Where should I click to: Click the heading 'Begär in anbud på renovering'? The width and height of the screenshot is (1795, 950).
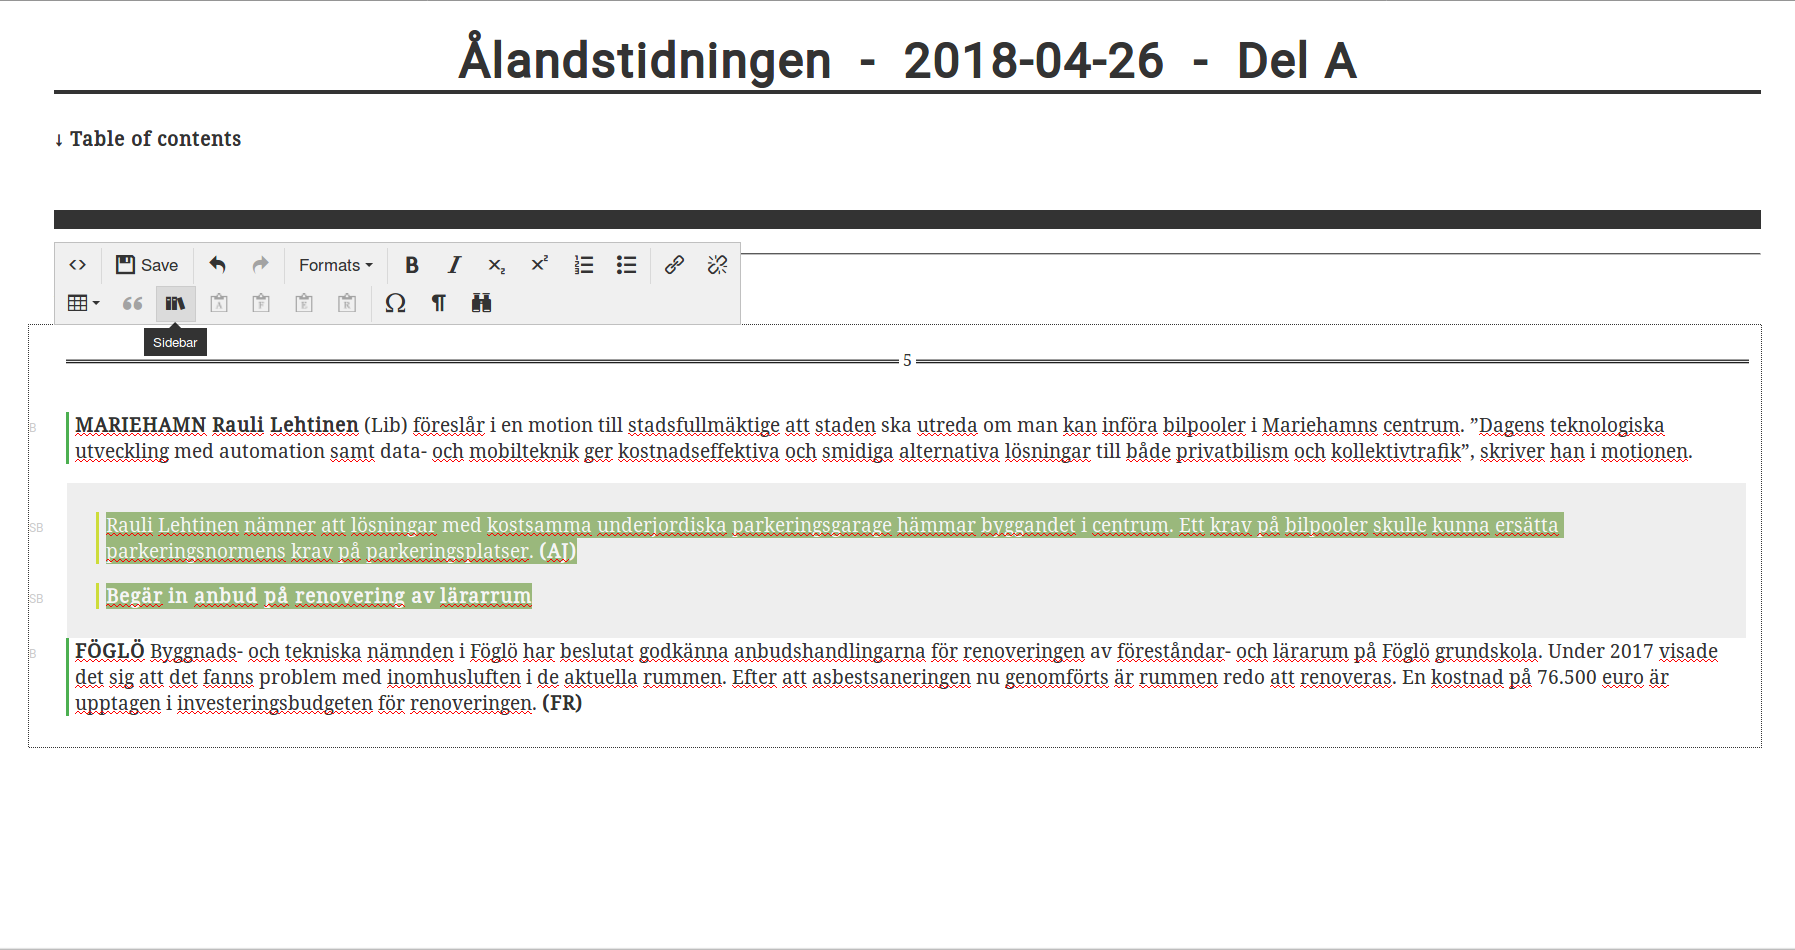coord(318,596)
